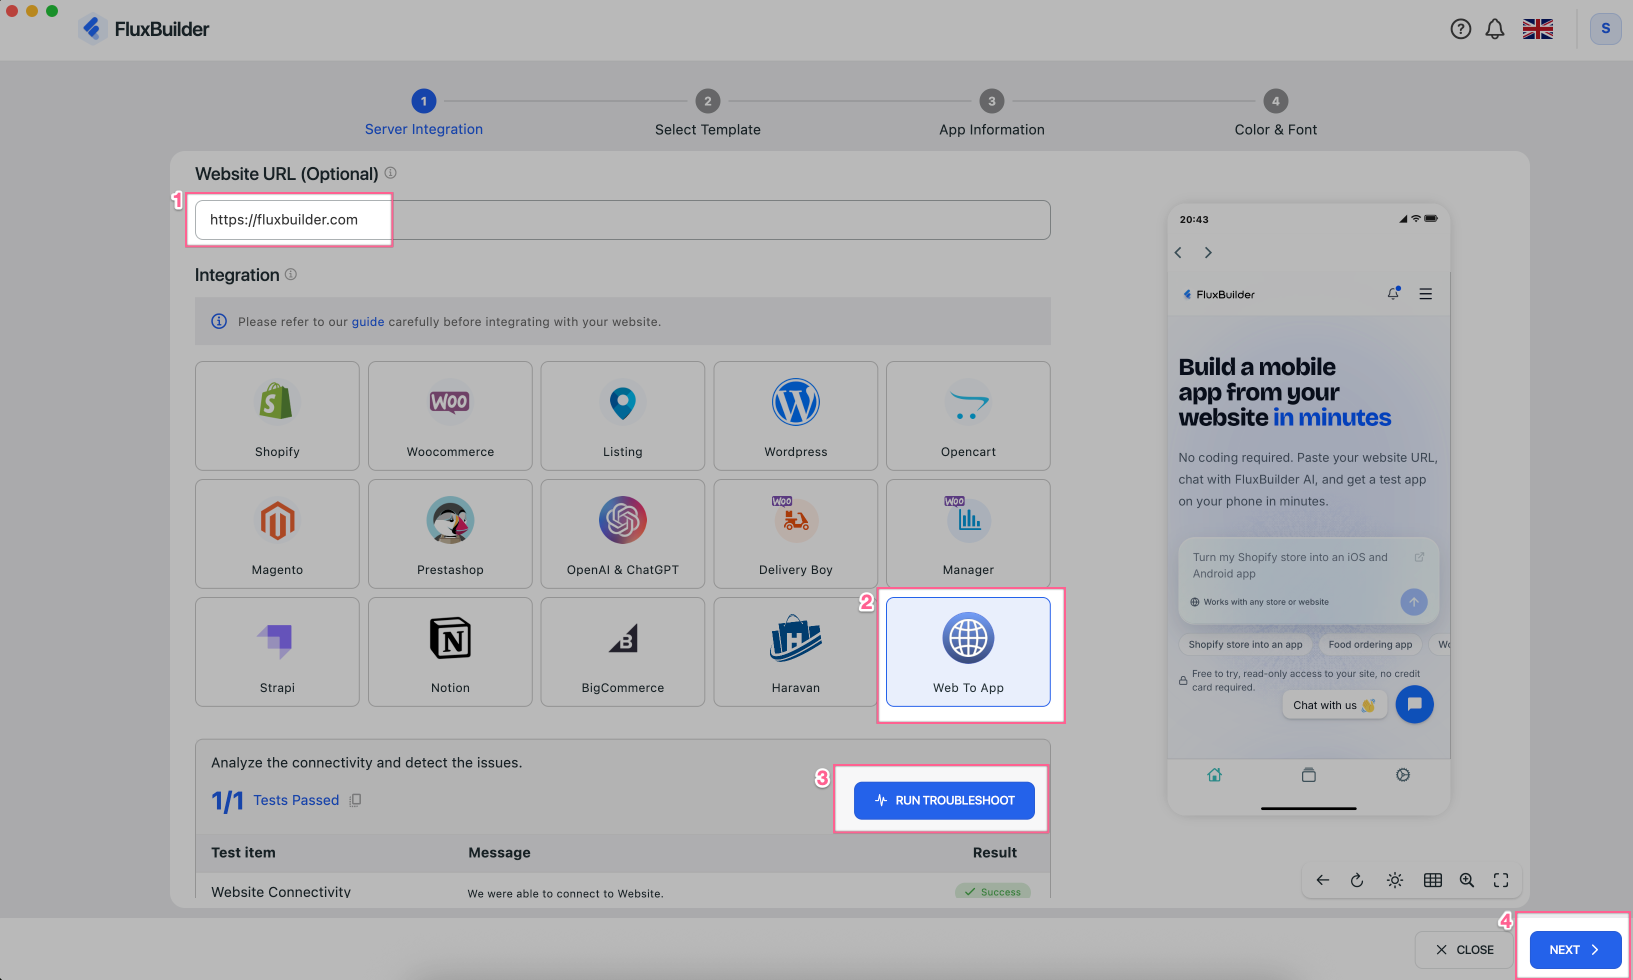
Task: Reload the preview with refresh icon
Action: [x=1357, y=880]
